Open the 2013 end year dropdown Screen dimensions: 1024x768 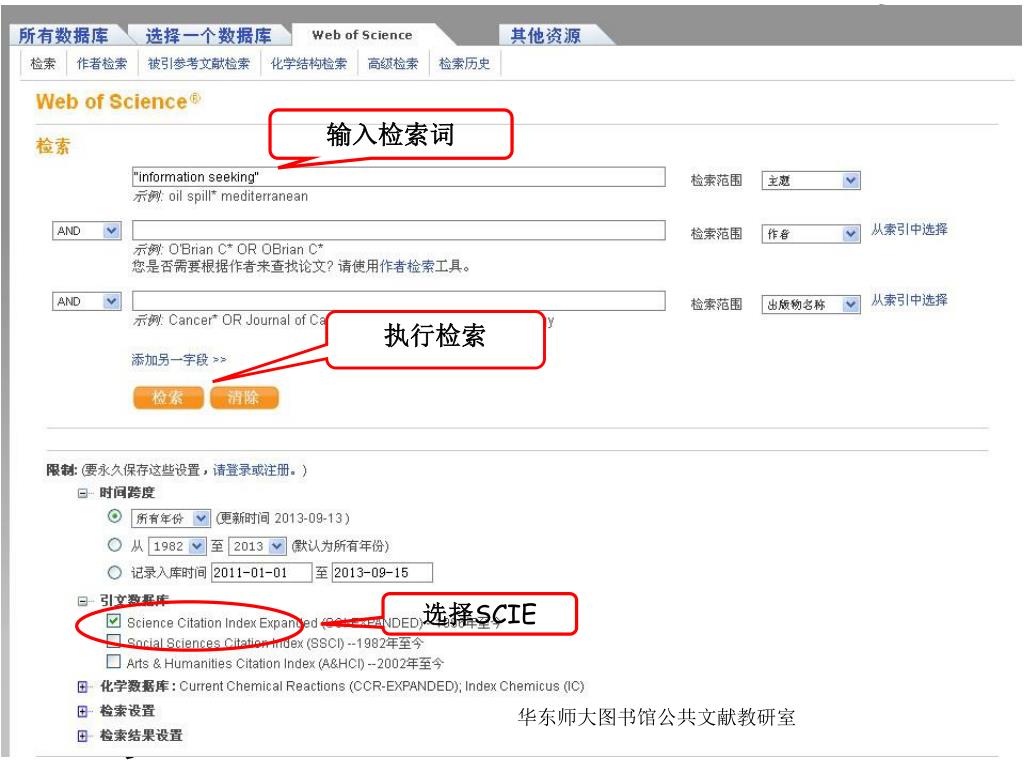(257, 546)
